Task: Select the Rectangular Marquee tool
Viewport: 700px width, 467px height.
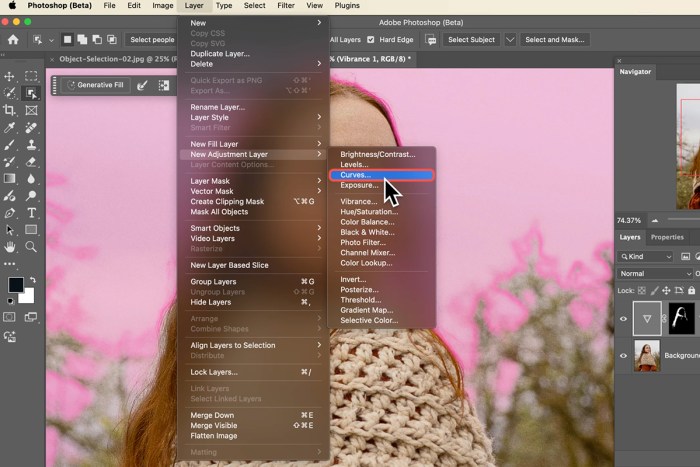Action: tap(31, 76)
